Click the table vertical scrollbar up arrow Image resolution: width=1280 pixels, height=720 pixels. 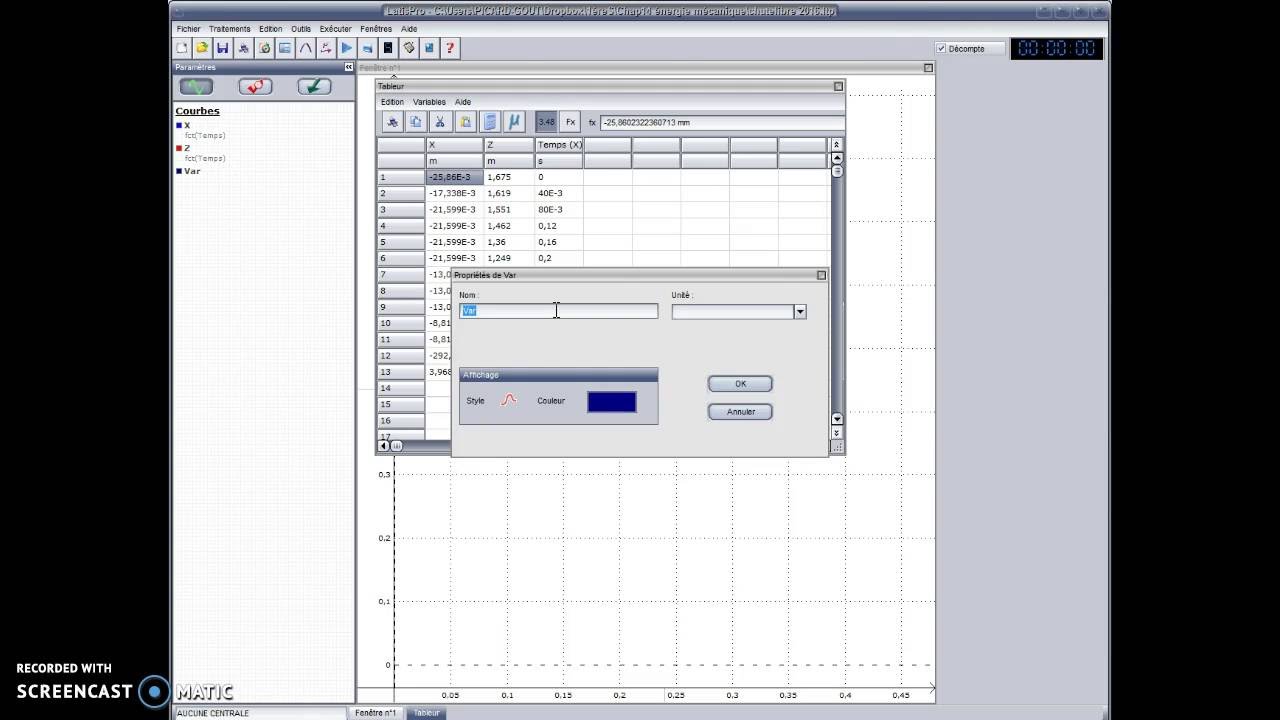point(837,158)
